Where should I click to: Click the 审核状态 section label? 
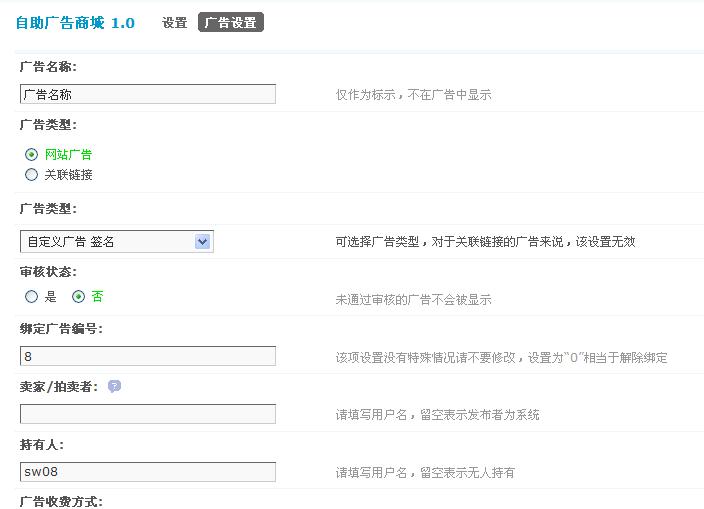(x=48, y=271)
